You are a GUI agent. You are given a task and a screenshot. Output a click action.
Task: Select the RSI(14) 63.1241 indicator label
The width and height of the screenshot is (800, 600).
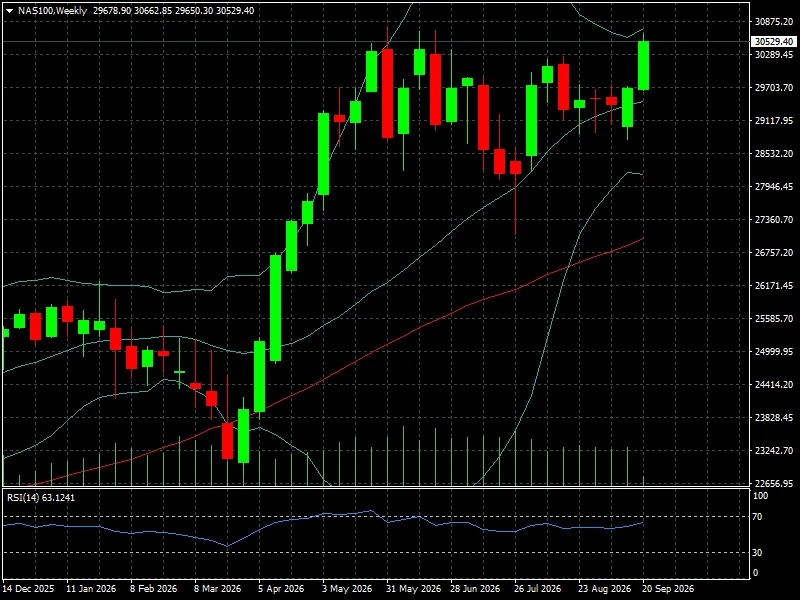41,497
